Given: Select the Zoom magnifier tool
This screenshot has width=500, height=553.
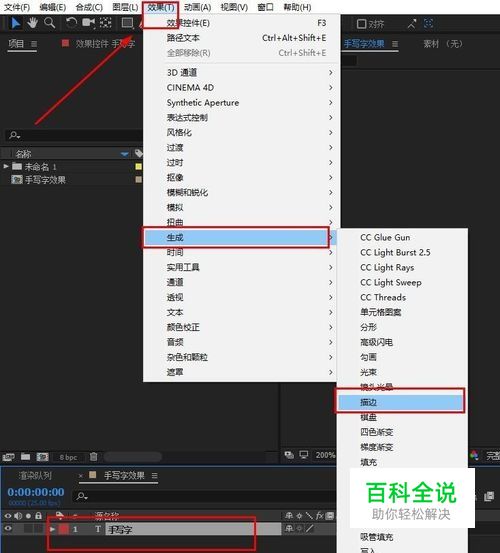Looking at the screenshot, I should (x=49, y=23).
